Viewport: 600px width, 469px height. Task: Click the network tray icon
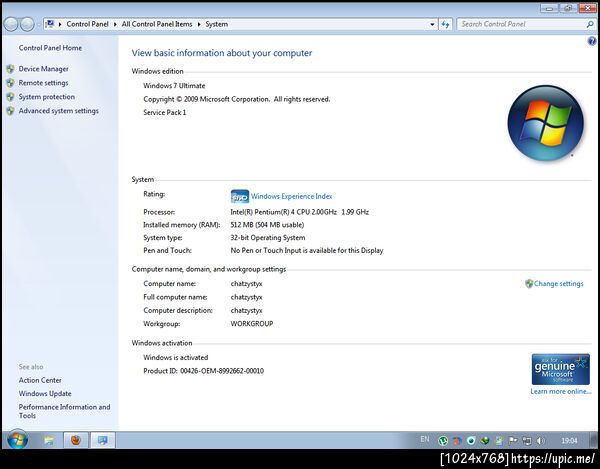click(527, 441)
